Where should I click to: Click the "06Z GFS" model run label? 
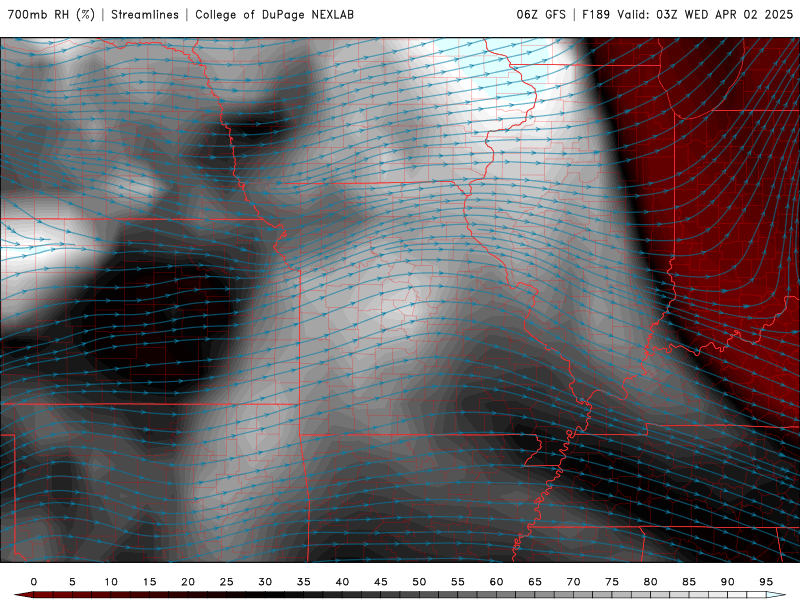[541, 14]
